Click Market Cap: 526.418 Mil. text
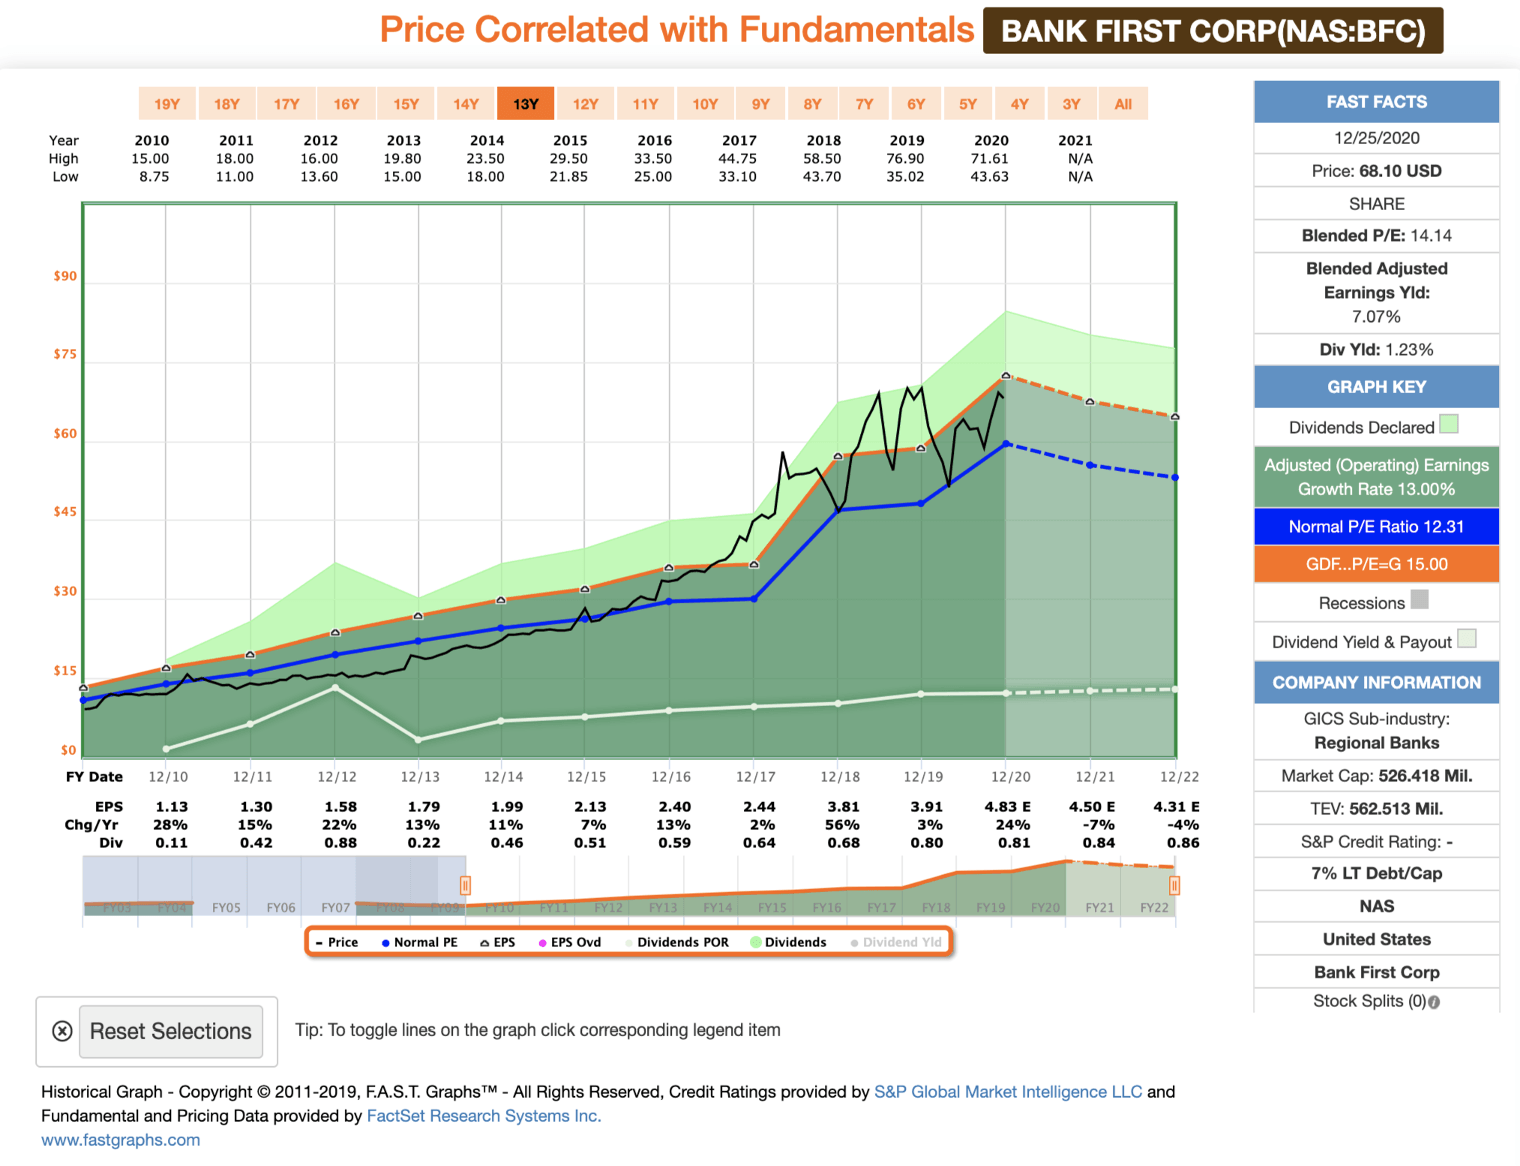This screenshot has width=1520, height=1166. [1377, 776]
